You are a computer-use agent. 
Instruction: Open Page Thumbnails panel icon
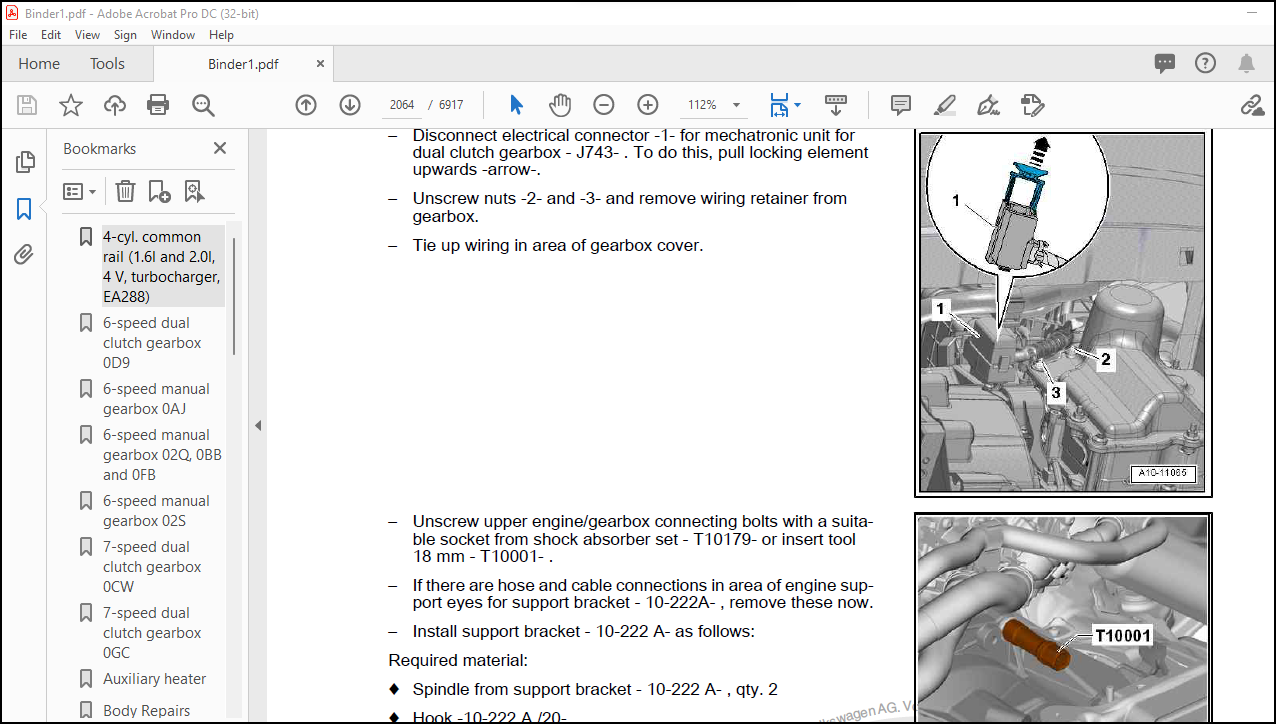[25, 161]
